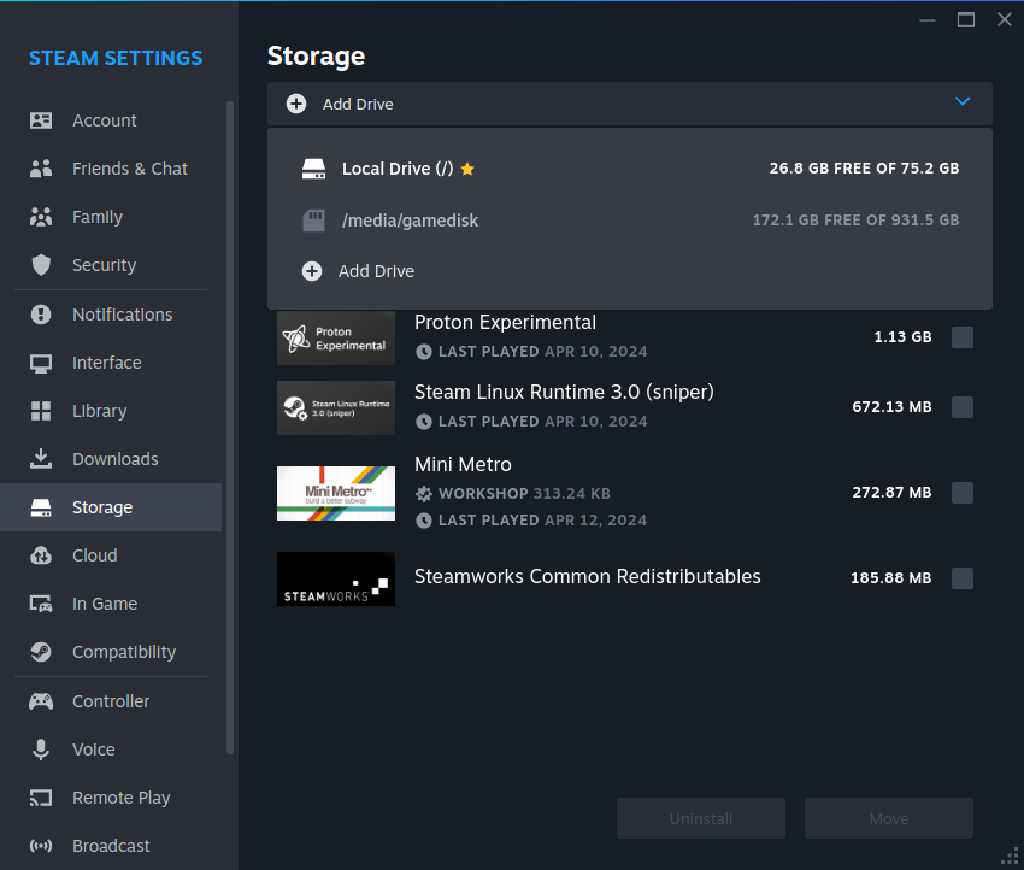Open the Downloads icon in the sidebar
The width and height of the screenshot is (1024, 870).
41,459
